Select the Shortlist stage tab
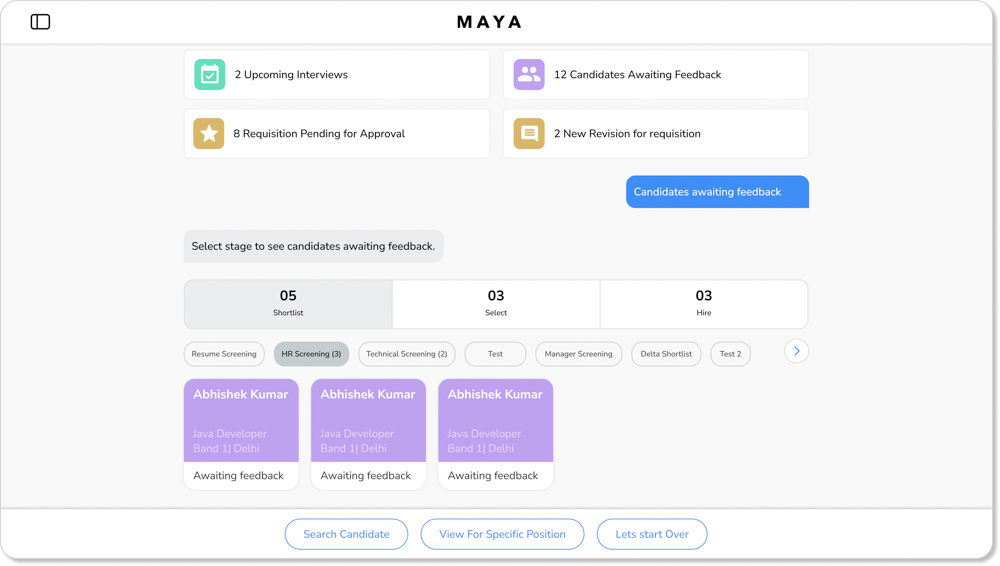Viewport: 1000px width, 566px height. [288, 304]
